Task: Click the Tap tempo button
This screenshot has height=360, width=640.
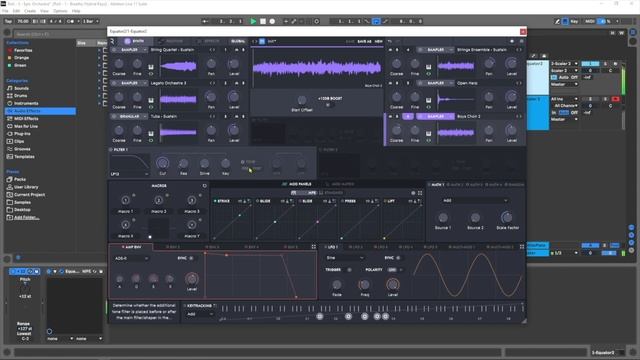Action: click(x=9, y=21)
